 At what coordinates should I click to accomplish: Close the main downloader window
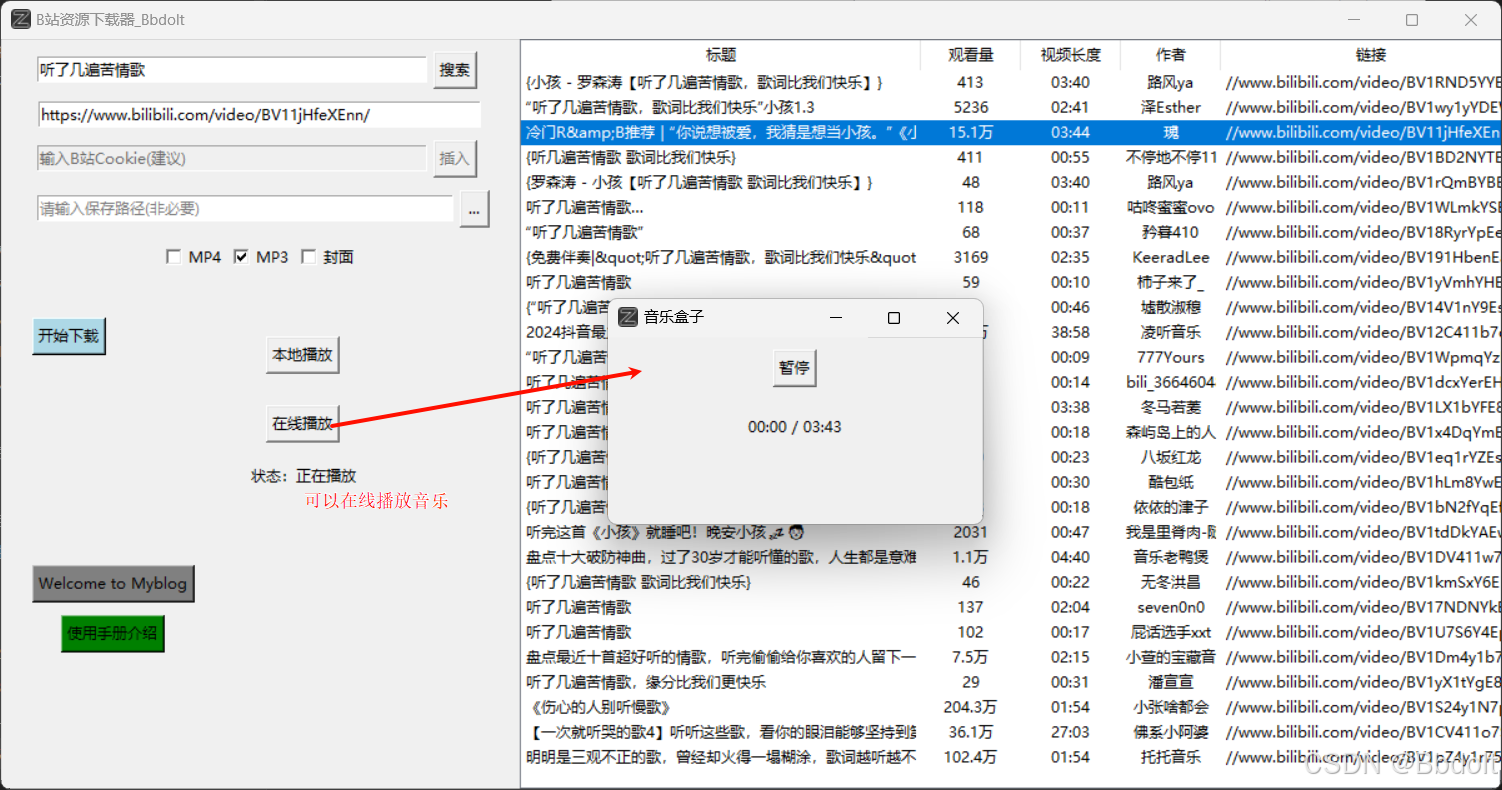[1472, 19]
